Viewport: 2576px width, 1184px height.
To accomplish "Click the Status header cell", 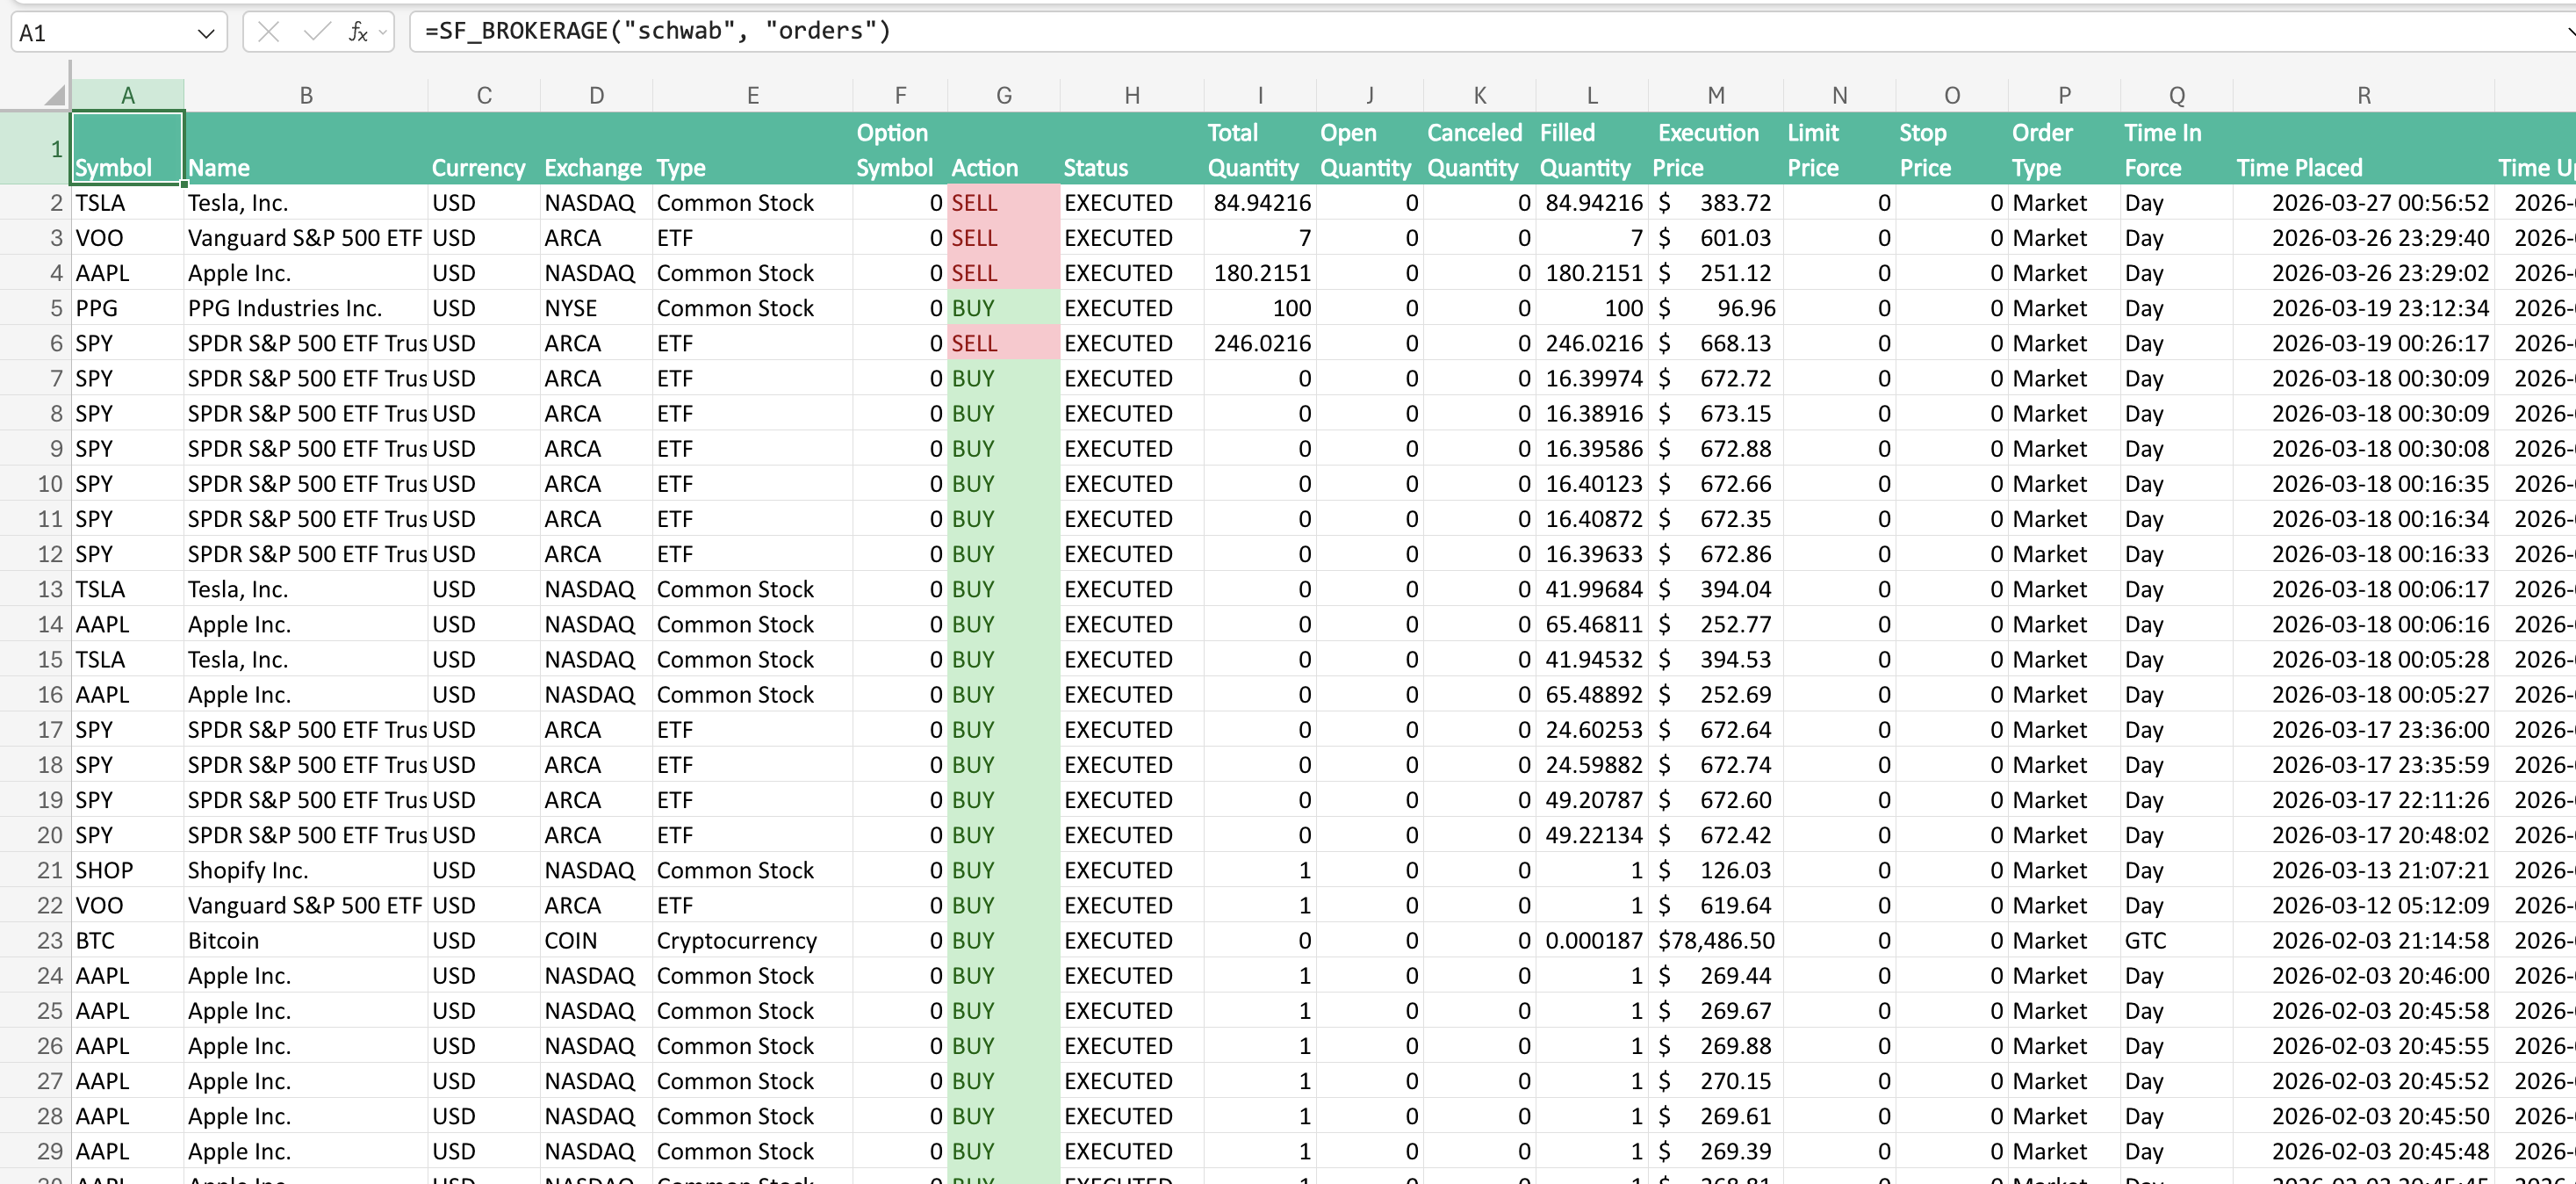I will coord(1132,148).
